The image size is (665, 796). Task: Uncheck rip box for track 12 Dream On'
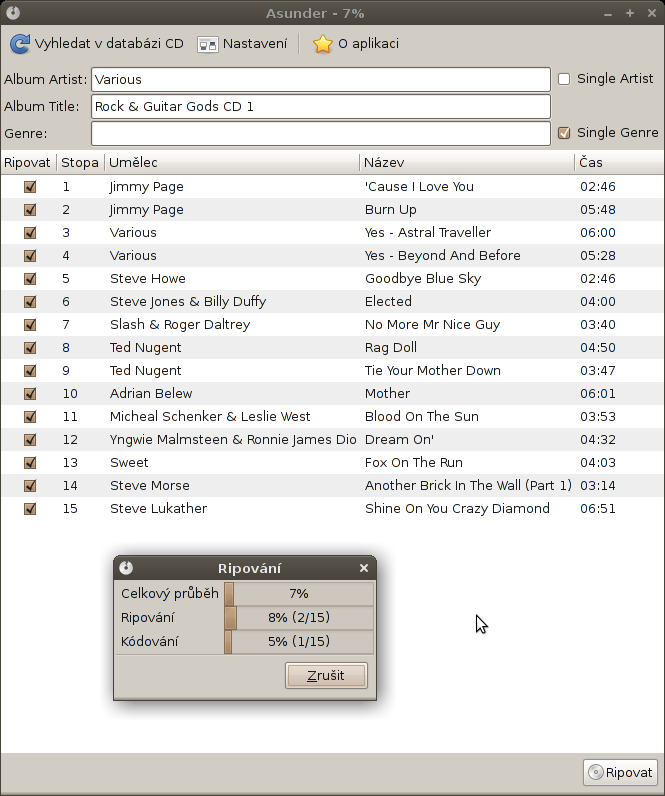click(30, 440)
